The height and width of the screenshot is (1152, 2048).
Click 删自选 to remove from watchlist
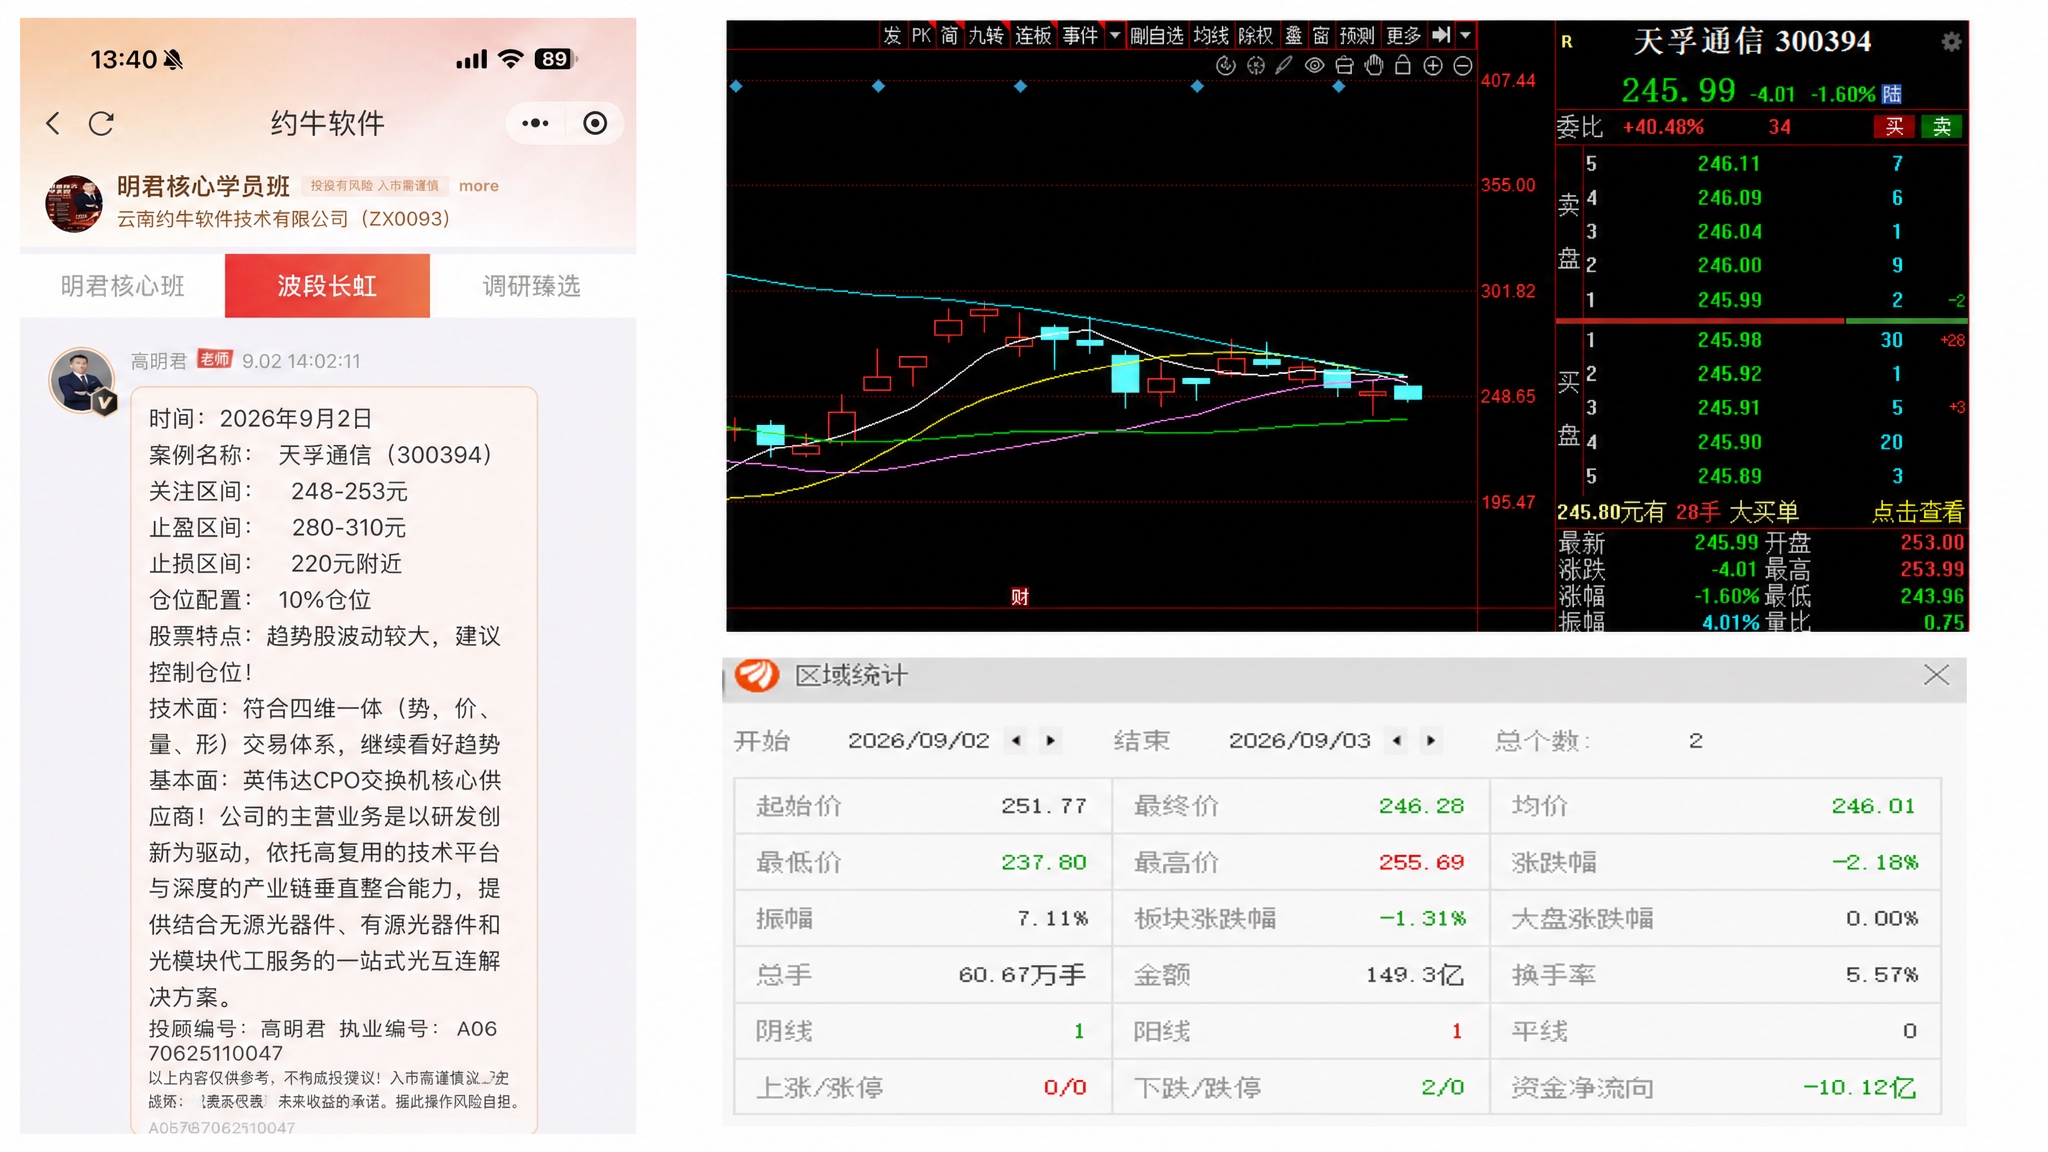pos(1157,36)
